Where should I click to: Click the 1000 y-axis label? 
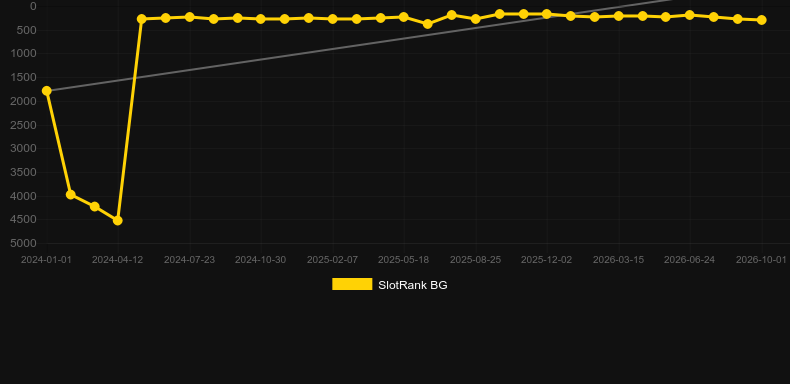click(24, 53)
